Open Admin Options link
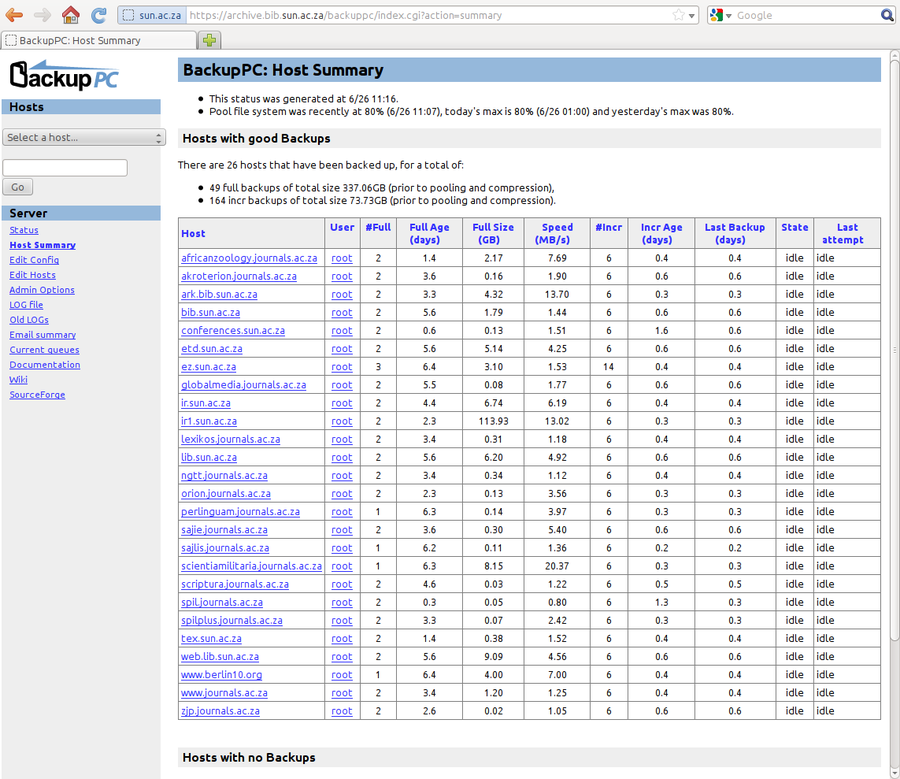 (x=42, y=290)
